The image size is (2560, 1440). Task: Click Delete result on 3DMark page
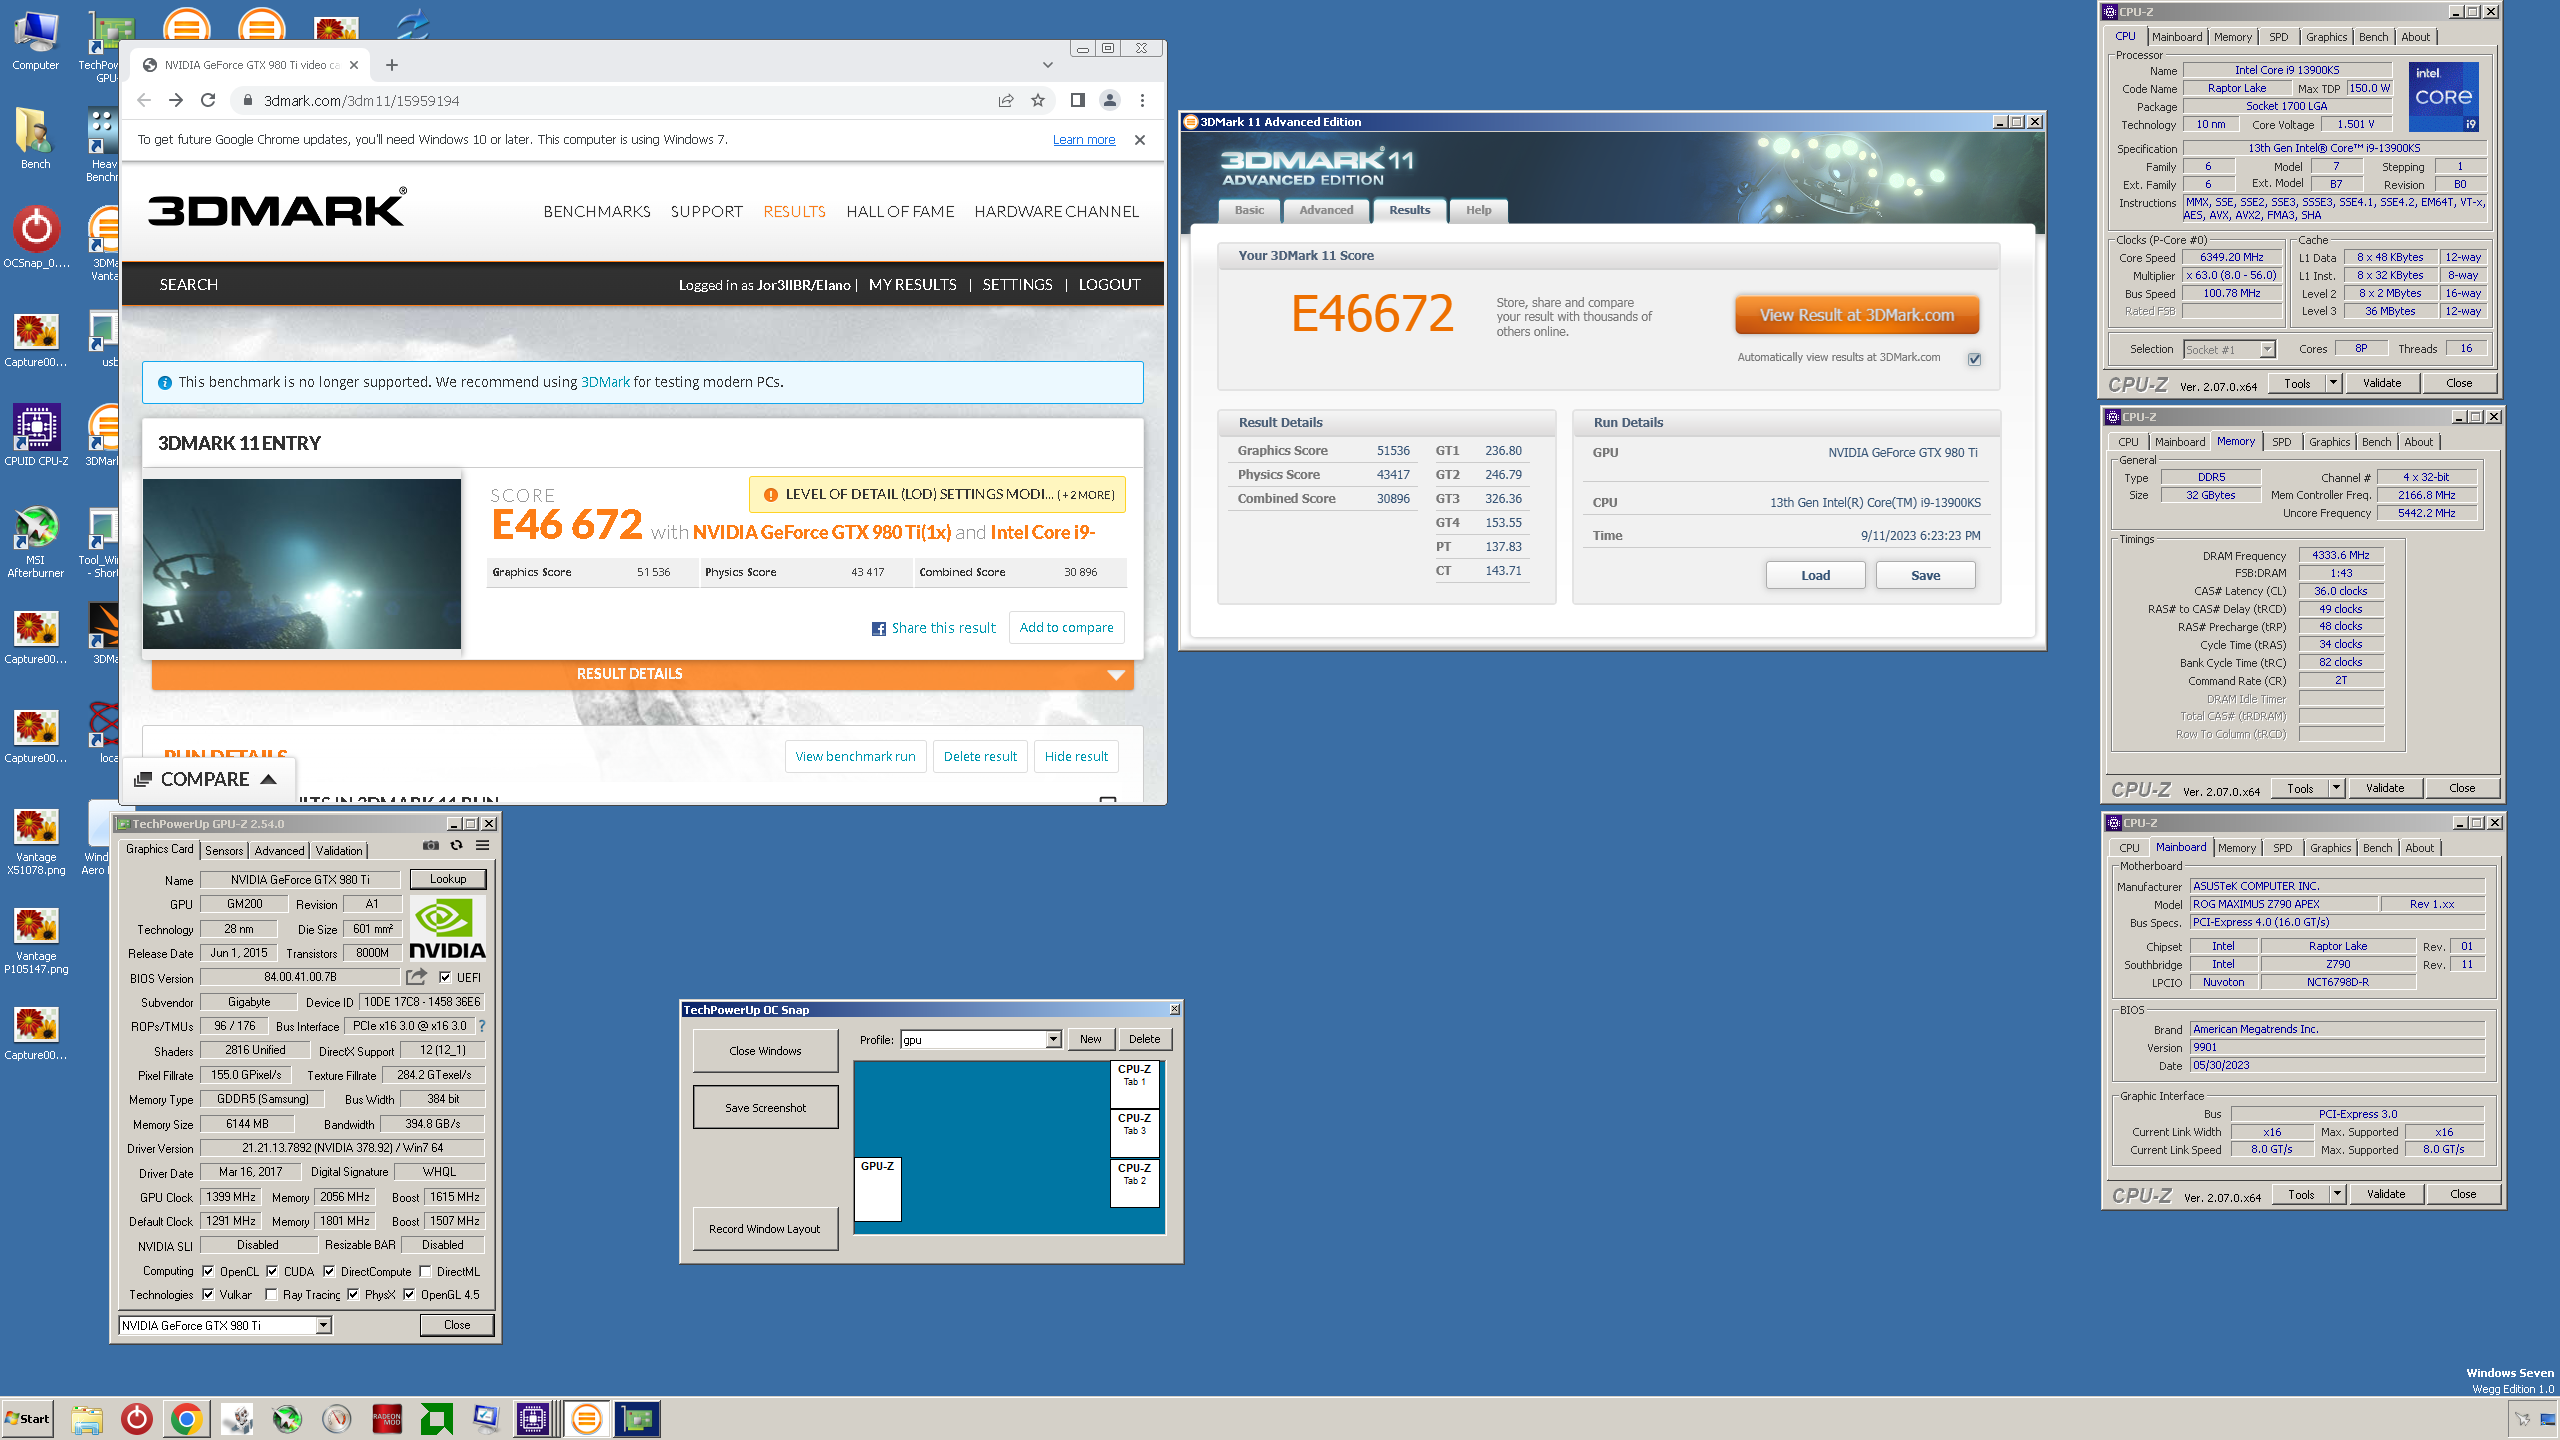(x=980, y=756)
